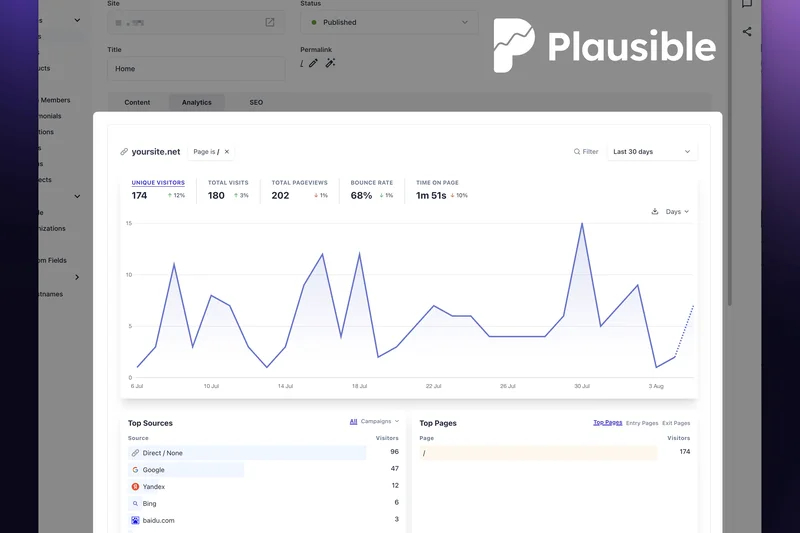Click the link icon beside yoursite.net
The image size is (800, 533).
(x=124, y=151)
